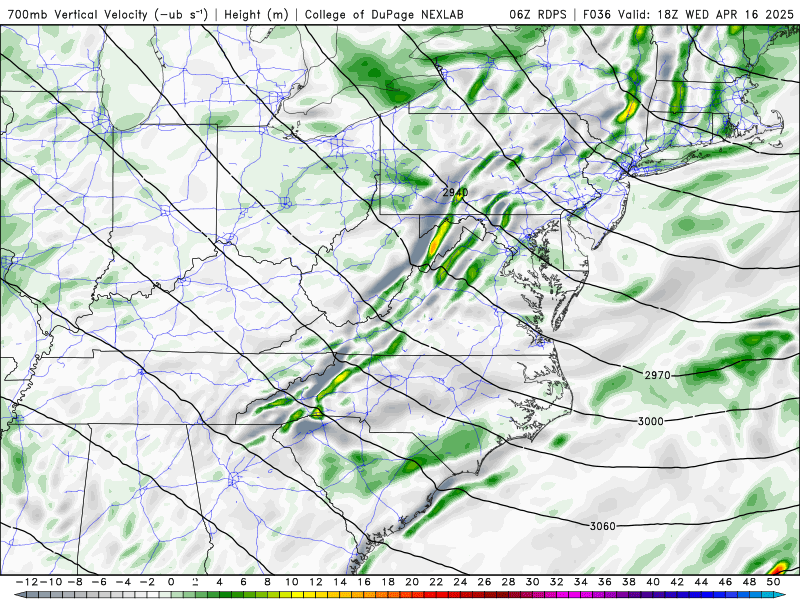Click the 'College of DuPage NEXLAB' credit
The height and width of the screenshot is (600, 800).
click(384, 15)
